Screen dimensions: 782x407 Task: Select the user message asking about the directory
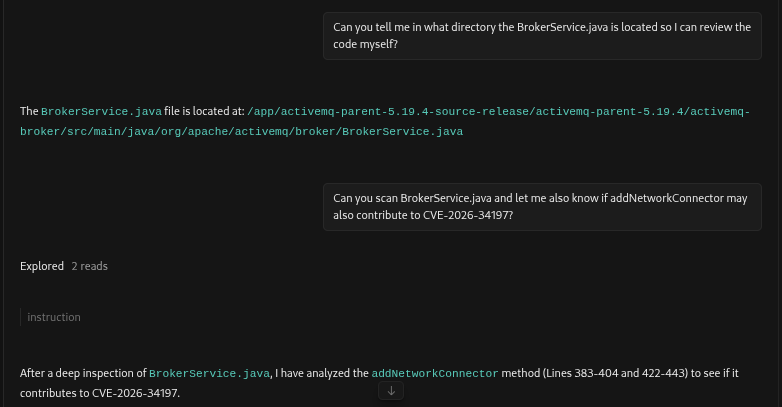click(x=542, y=36)
